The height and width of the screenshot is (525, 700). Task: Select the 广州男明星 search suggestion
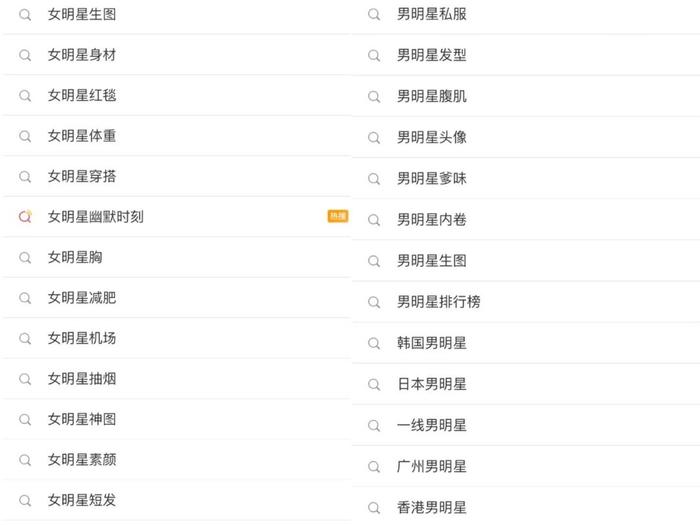(x=526, y=467)
